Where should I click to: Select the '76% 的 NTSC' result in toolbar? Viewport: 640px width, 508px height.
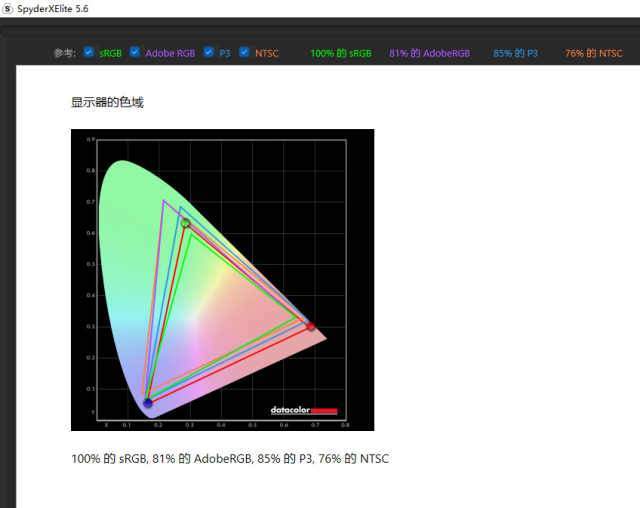593,53
